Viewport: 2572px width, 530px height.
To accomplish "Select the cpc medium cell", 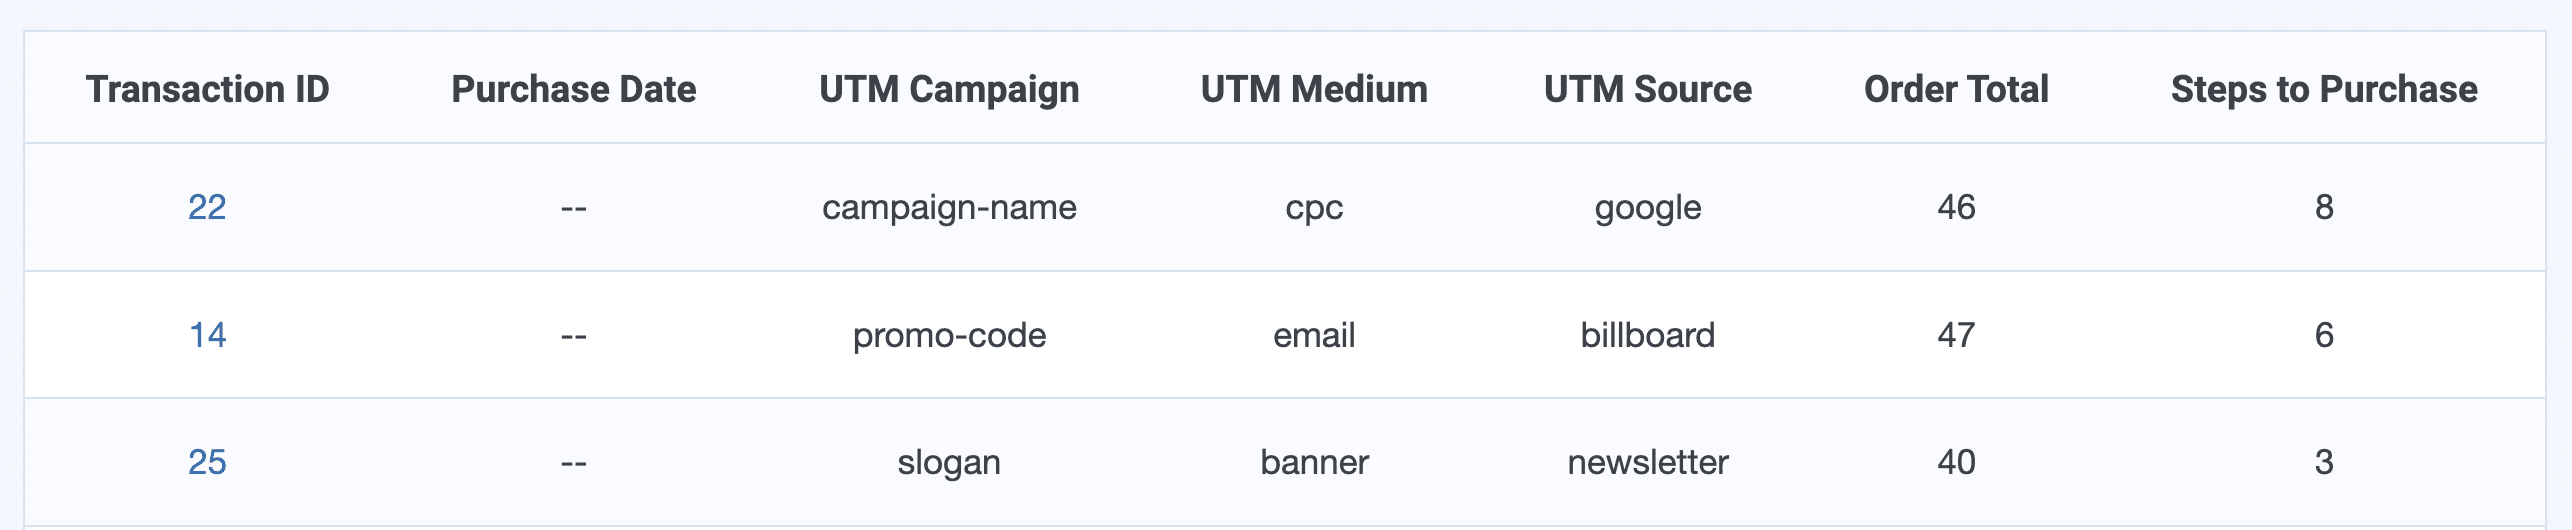I will [x=1314, y=207].
